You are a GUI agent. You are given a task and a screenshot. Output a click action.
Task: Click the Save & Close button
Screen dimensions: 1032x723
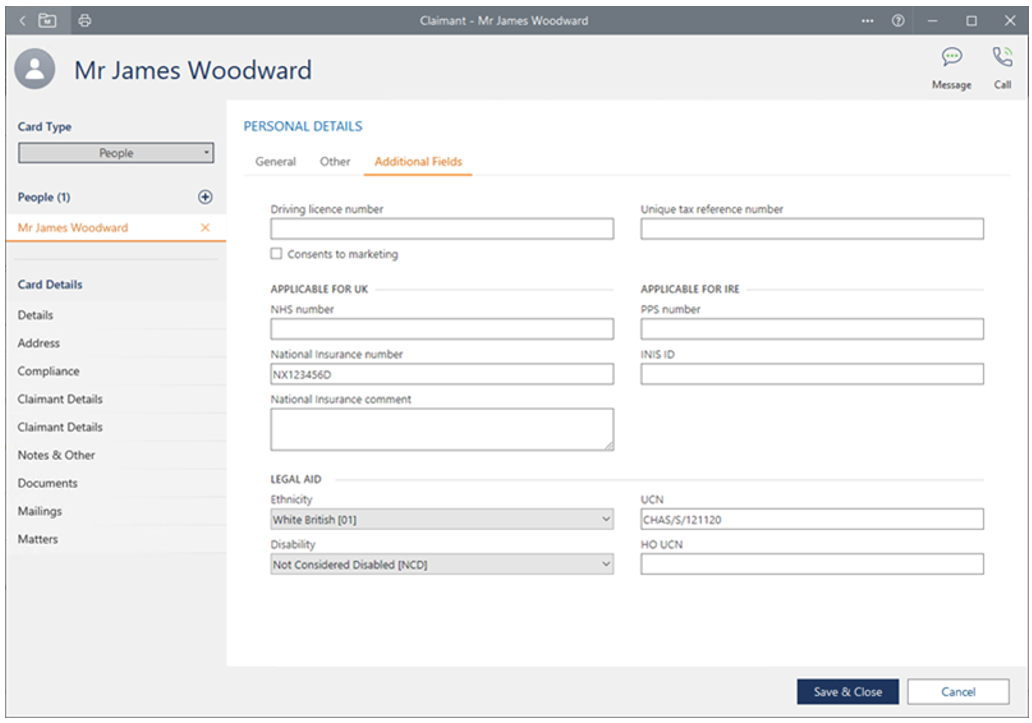[x=847, y=692]
